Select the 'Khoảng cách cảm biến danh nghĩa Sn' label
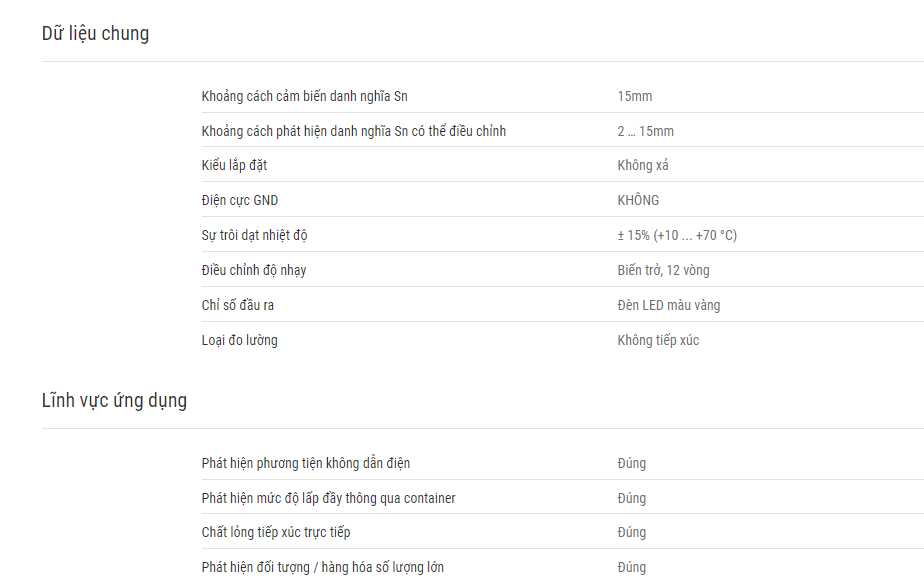 coord(304,96)
